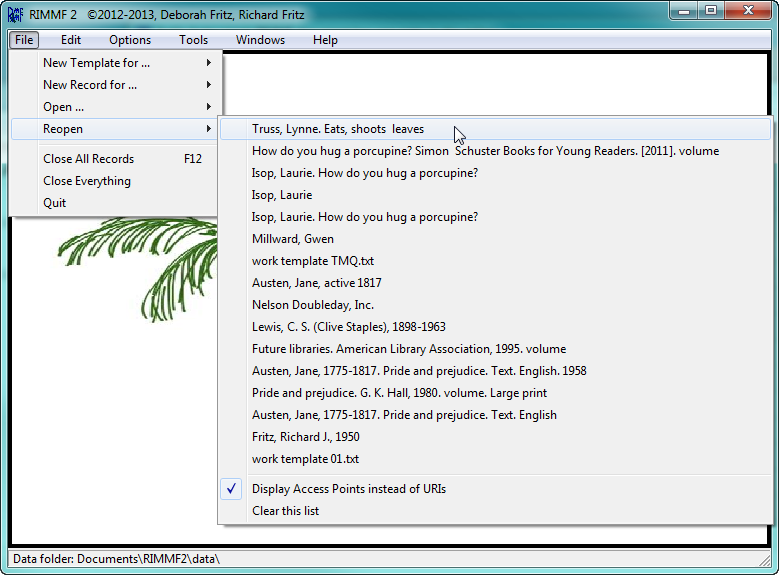Select Close Everything
Image resolution: width=779 pixels, height=575 pixels.
pyautogui.click(x=115, y=181)
